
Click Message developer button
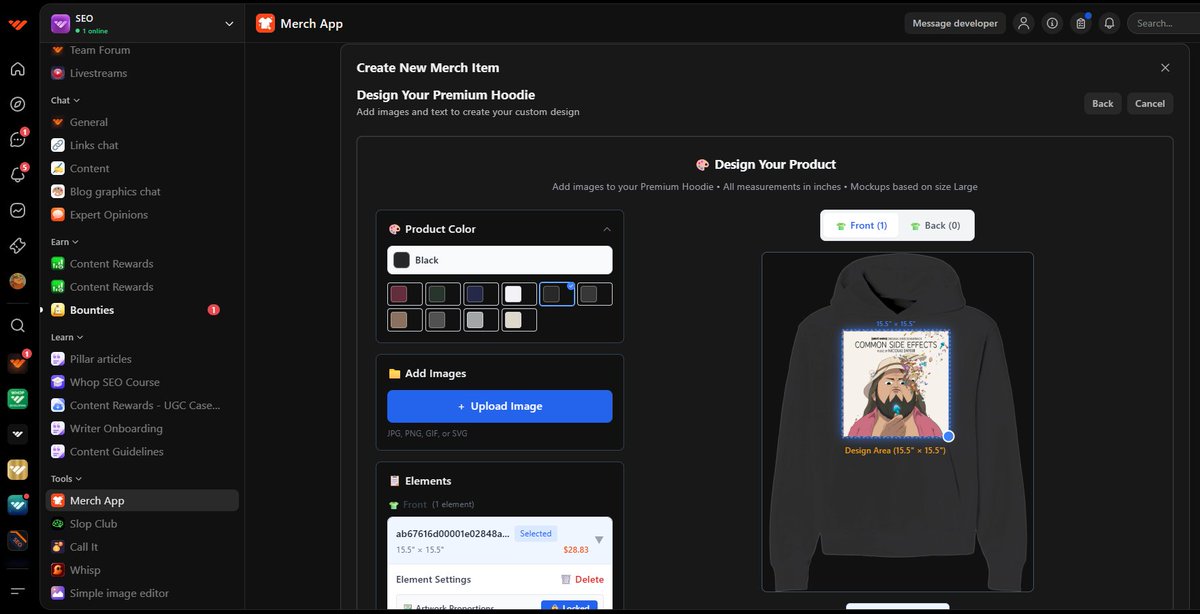coord(955,23)
